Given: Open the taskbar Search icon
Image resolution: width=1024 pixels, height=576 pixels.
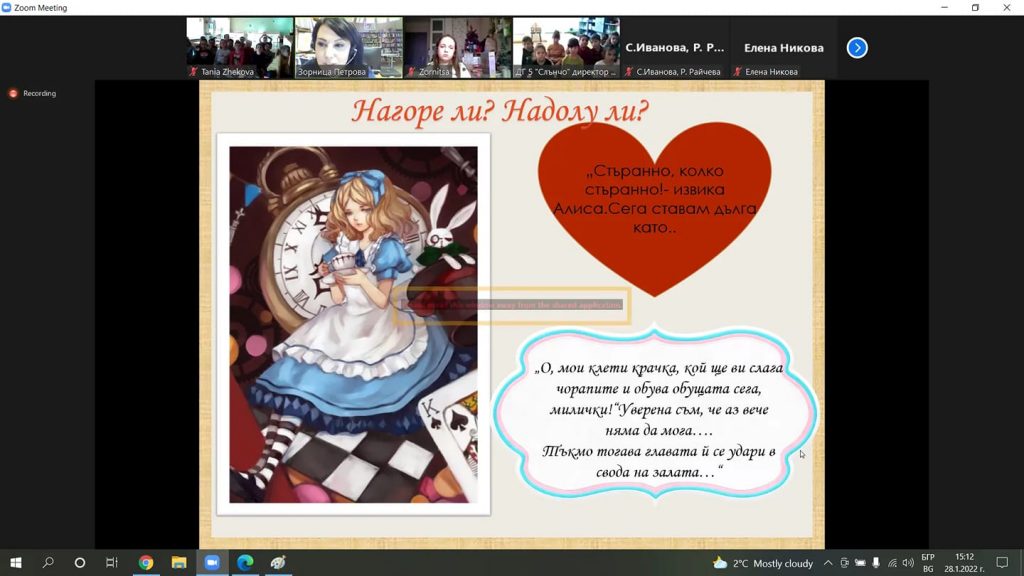Looking at the screenshot, I should (48, 562).
